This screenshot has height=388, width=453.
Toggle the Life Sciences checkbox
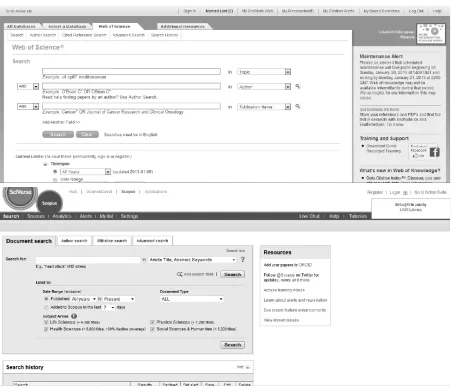coord(46,322)
